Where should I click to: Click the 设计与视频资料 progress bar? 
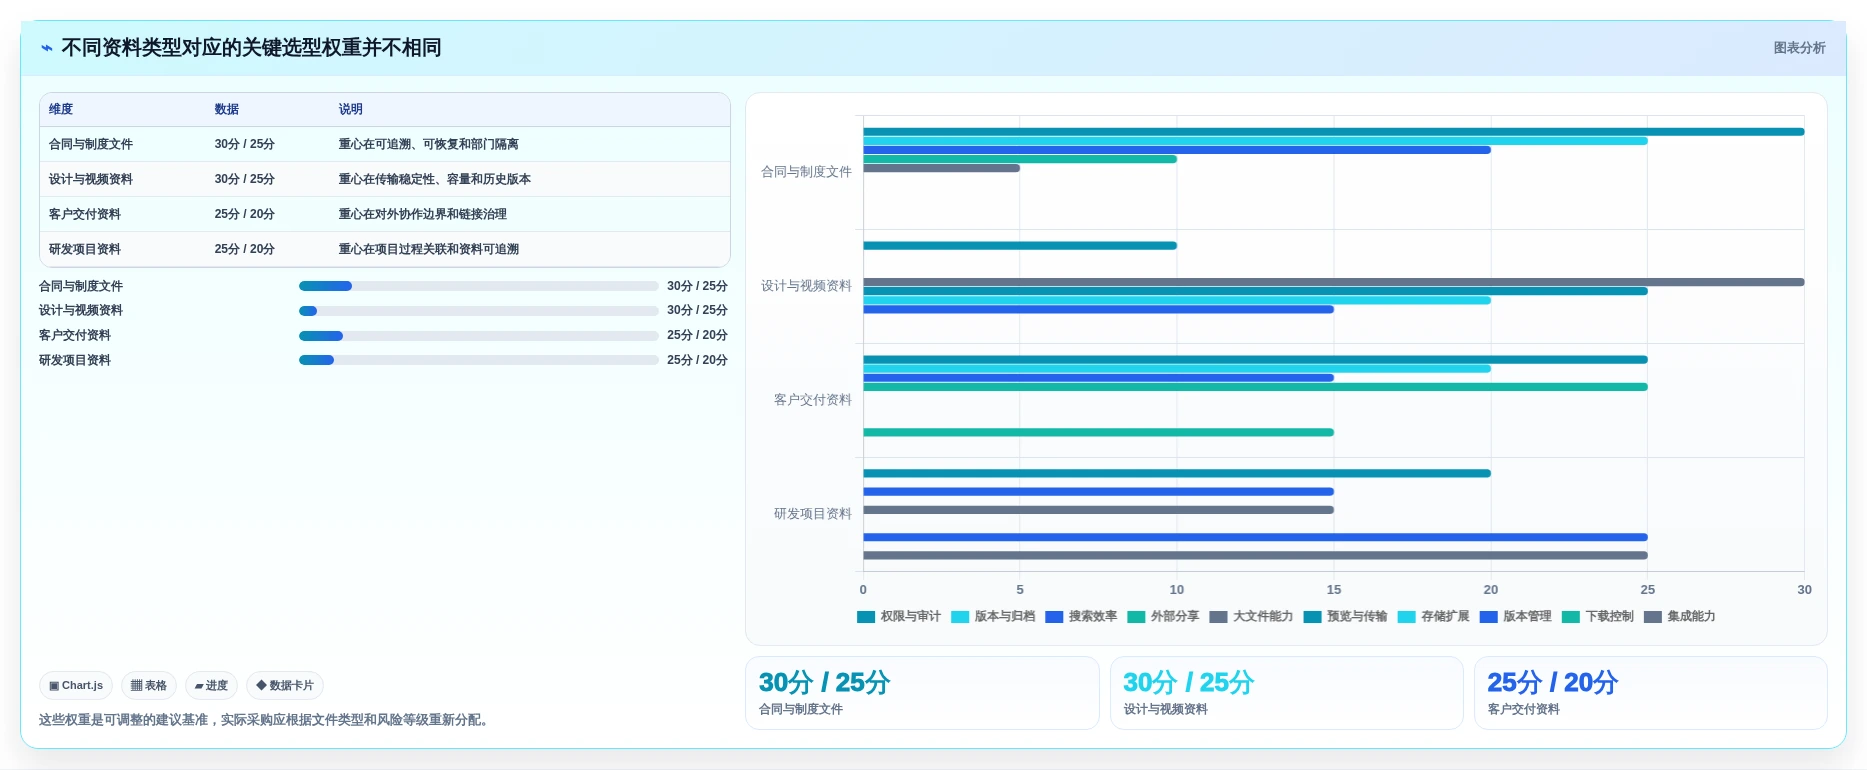tap(478, 311)
